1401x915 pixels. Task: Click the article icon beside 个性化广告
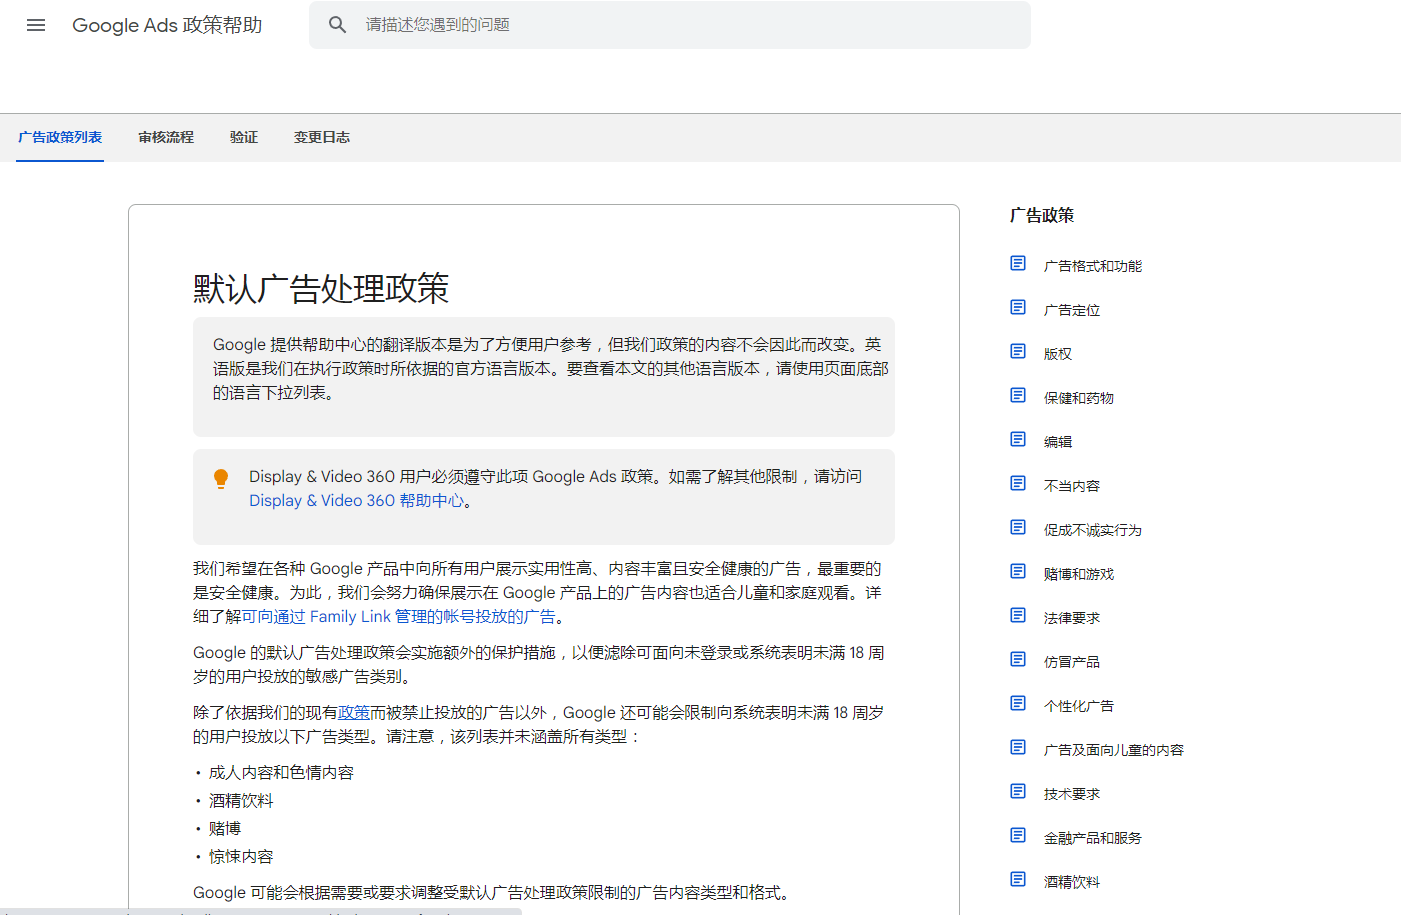[1018, 703]
